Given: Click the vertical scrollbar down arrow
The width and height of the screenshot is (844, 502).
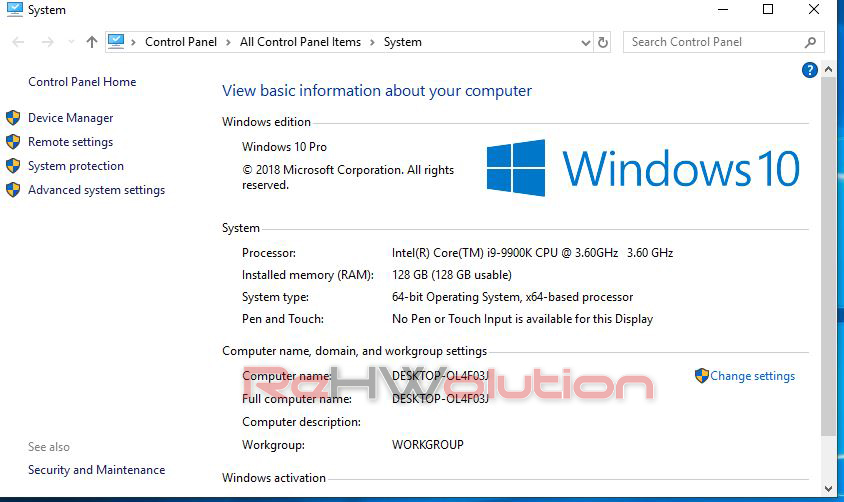Looking at the screenshot, I should coord(828,488).
